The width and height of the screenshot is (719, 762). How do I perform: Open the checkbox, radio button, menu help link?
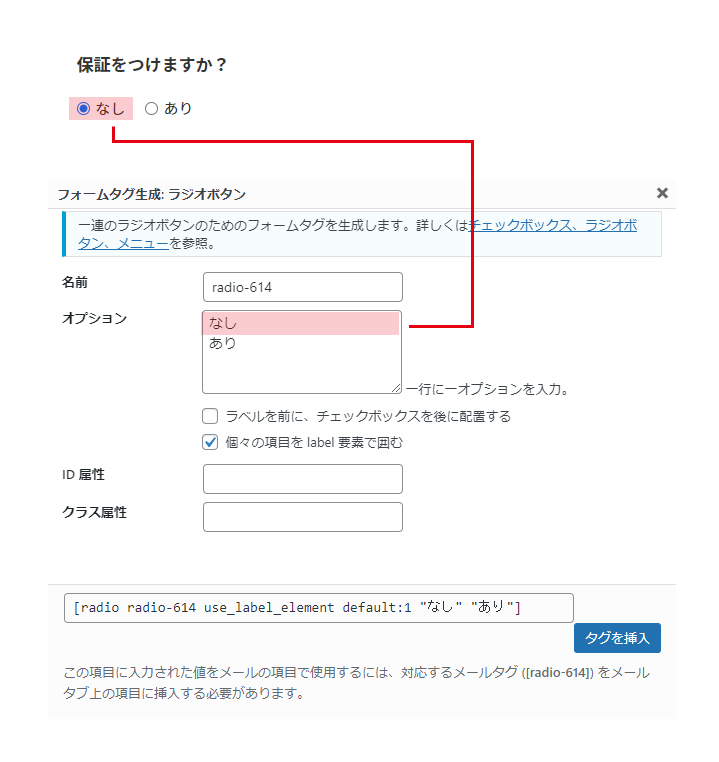[552, 226]
